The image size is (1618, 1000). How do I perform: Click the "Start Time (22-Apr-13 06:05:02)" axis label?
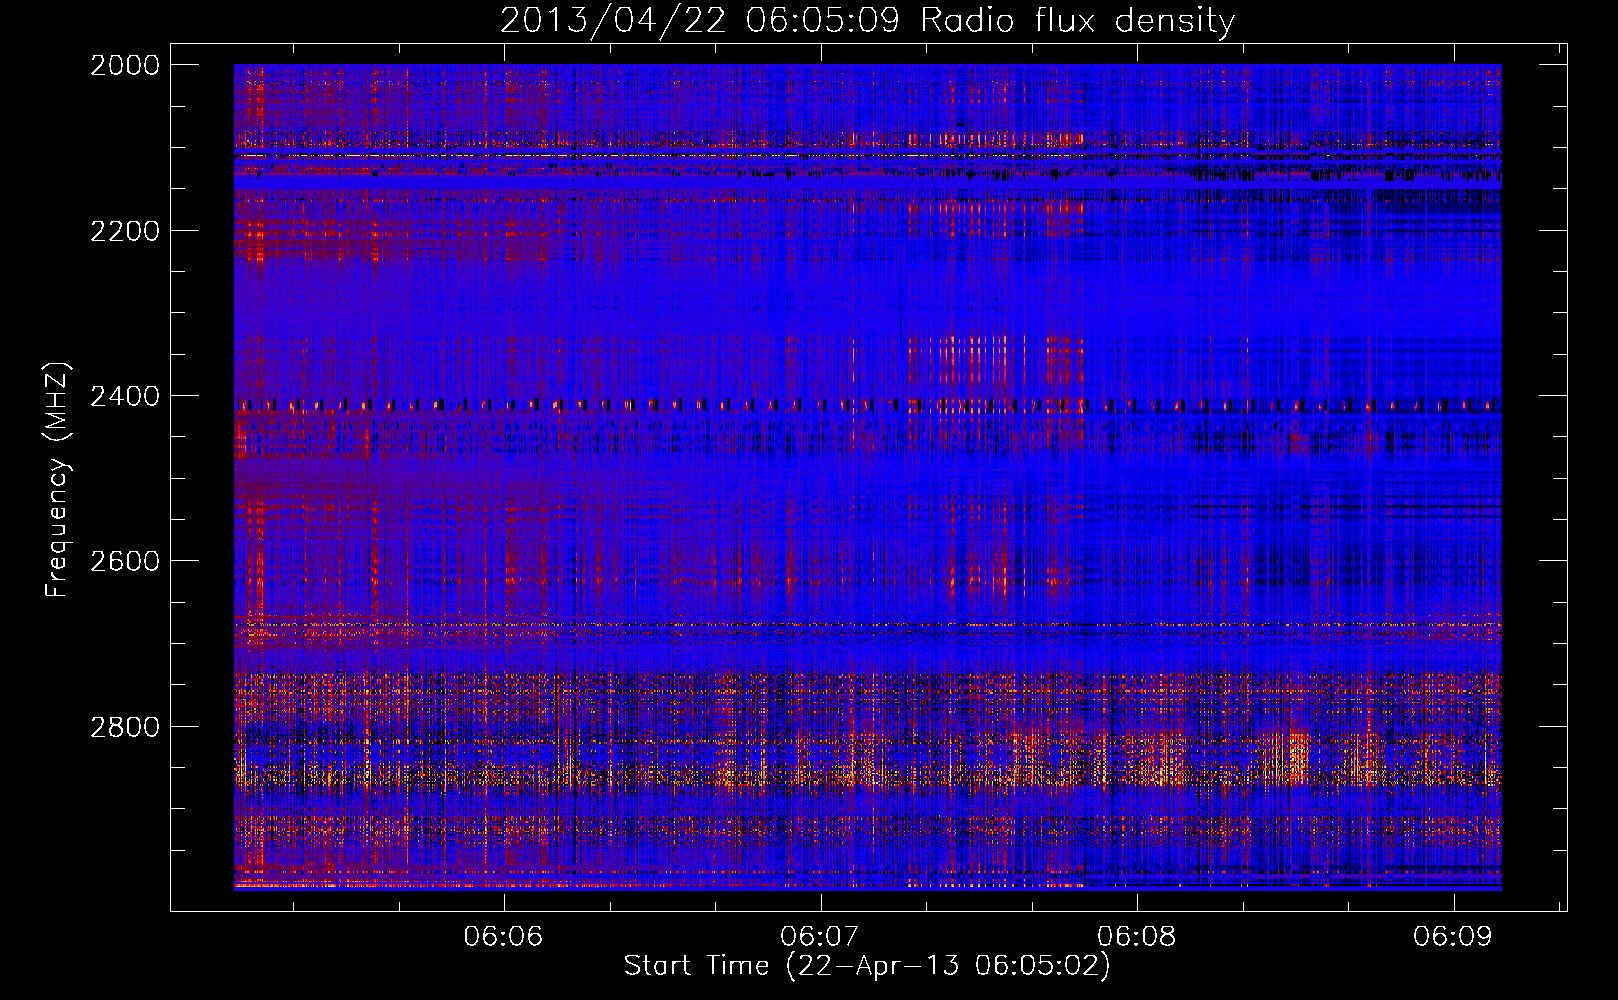[x=867, y=966]
